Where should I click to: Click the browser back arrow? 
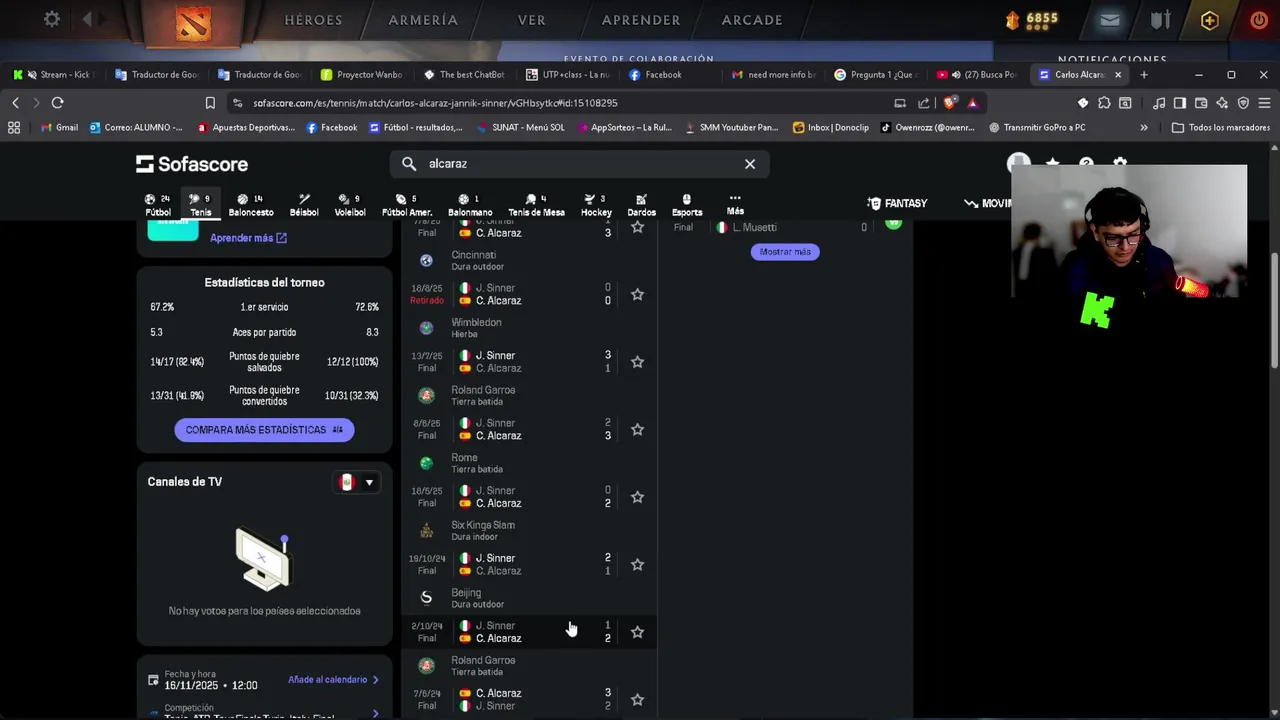click(x=15, y=103)
